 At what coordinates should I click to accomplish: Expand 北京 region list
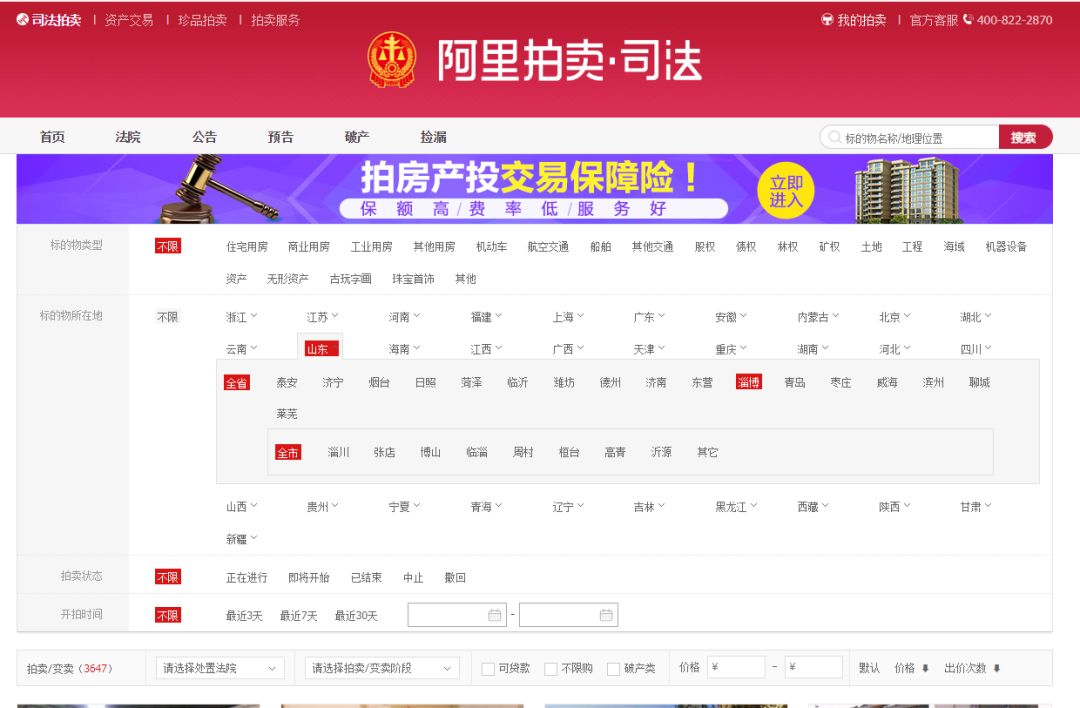pos(894,317)
